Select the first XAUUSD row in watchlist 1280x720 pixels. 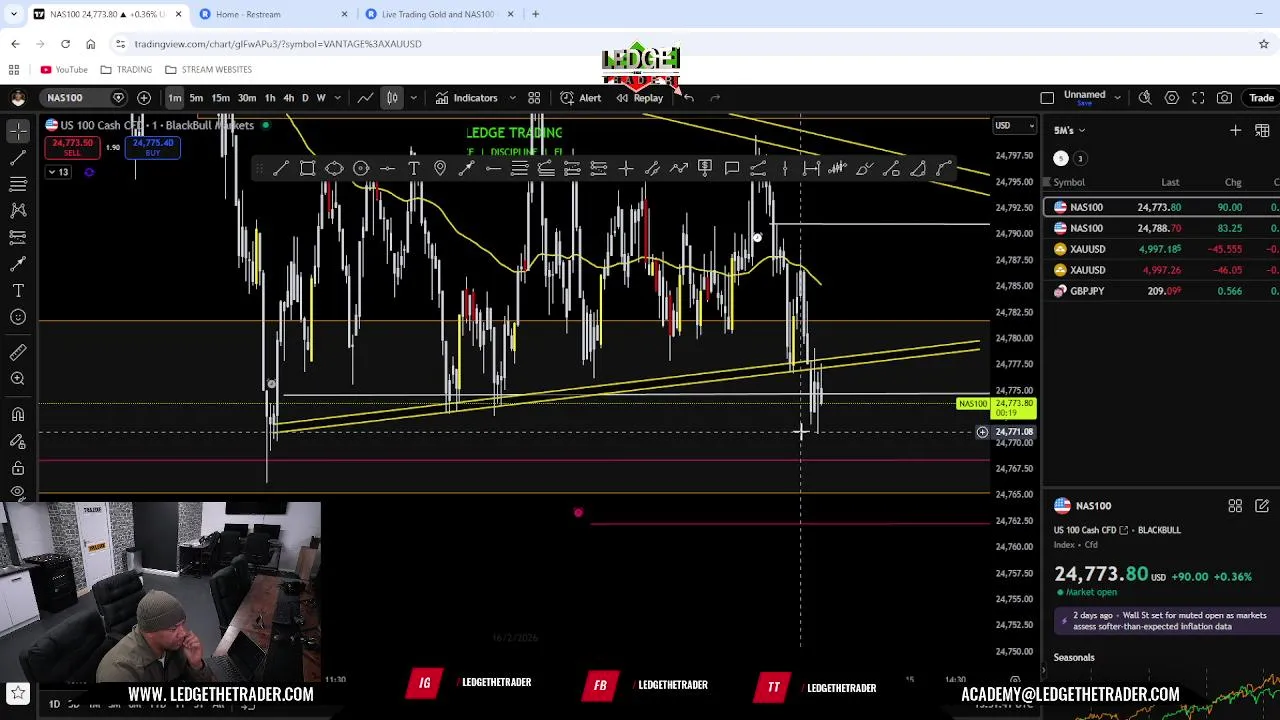pos(1161,249)
